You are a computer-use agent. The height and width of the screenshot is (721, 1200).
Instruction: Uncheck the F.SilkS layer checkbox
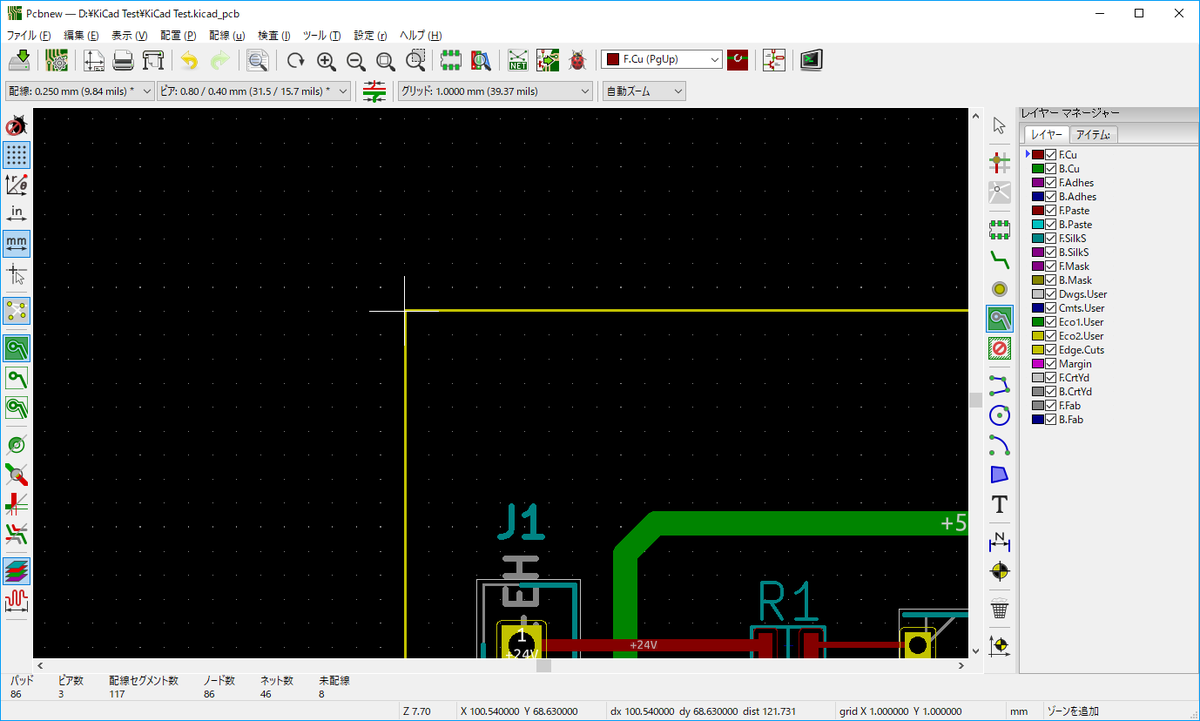(1051, 239)
